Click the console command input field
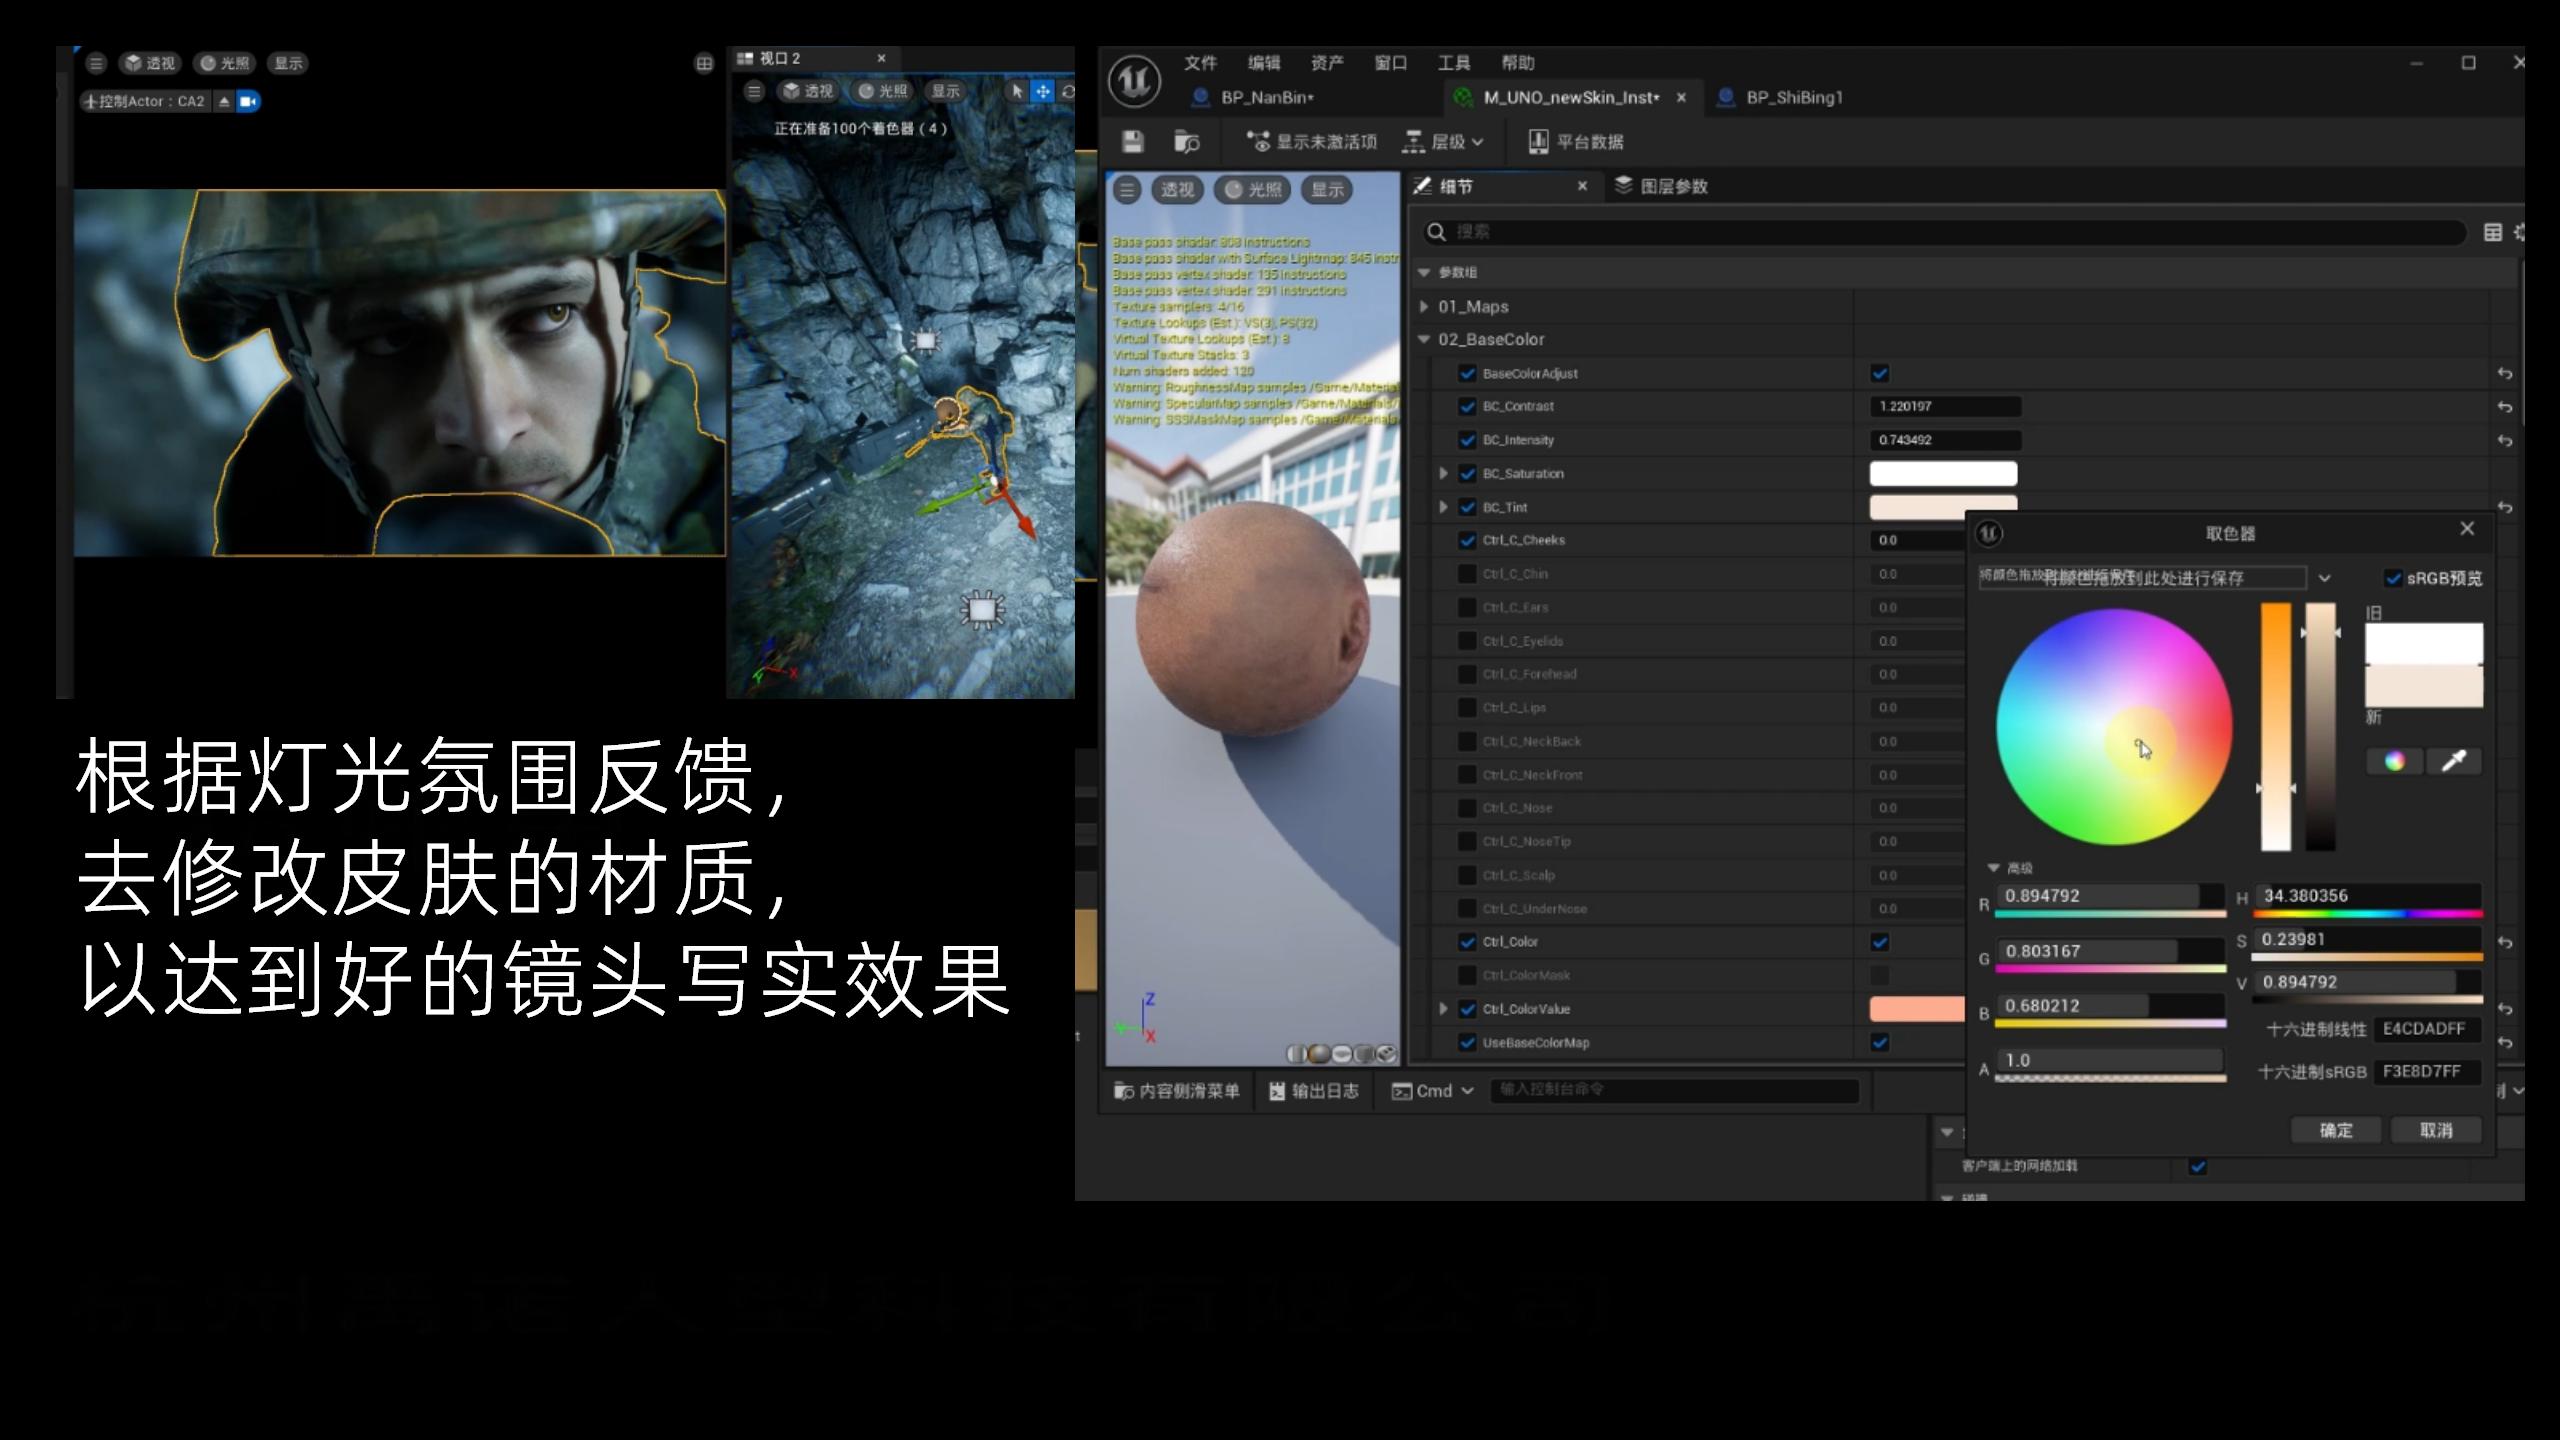 1674,1091
